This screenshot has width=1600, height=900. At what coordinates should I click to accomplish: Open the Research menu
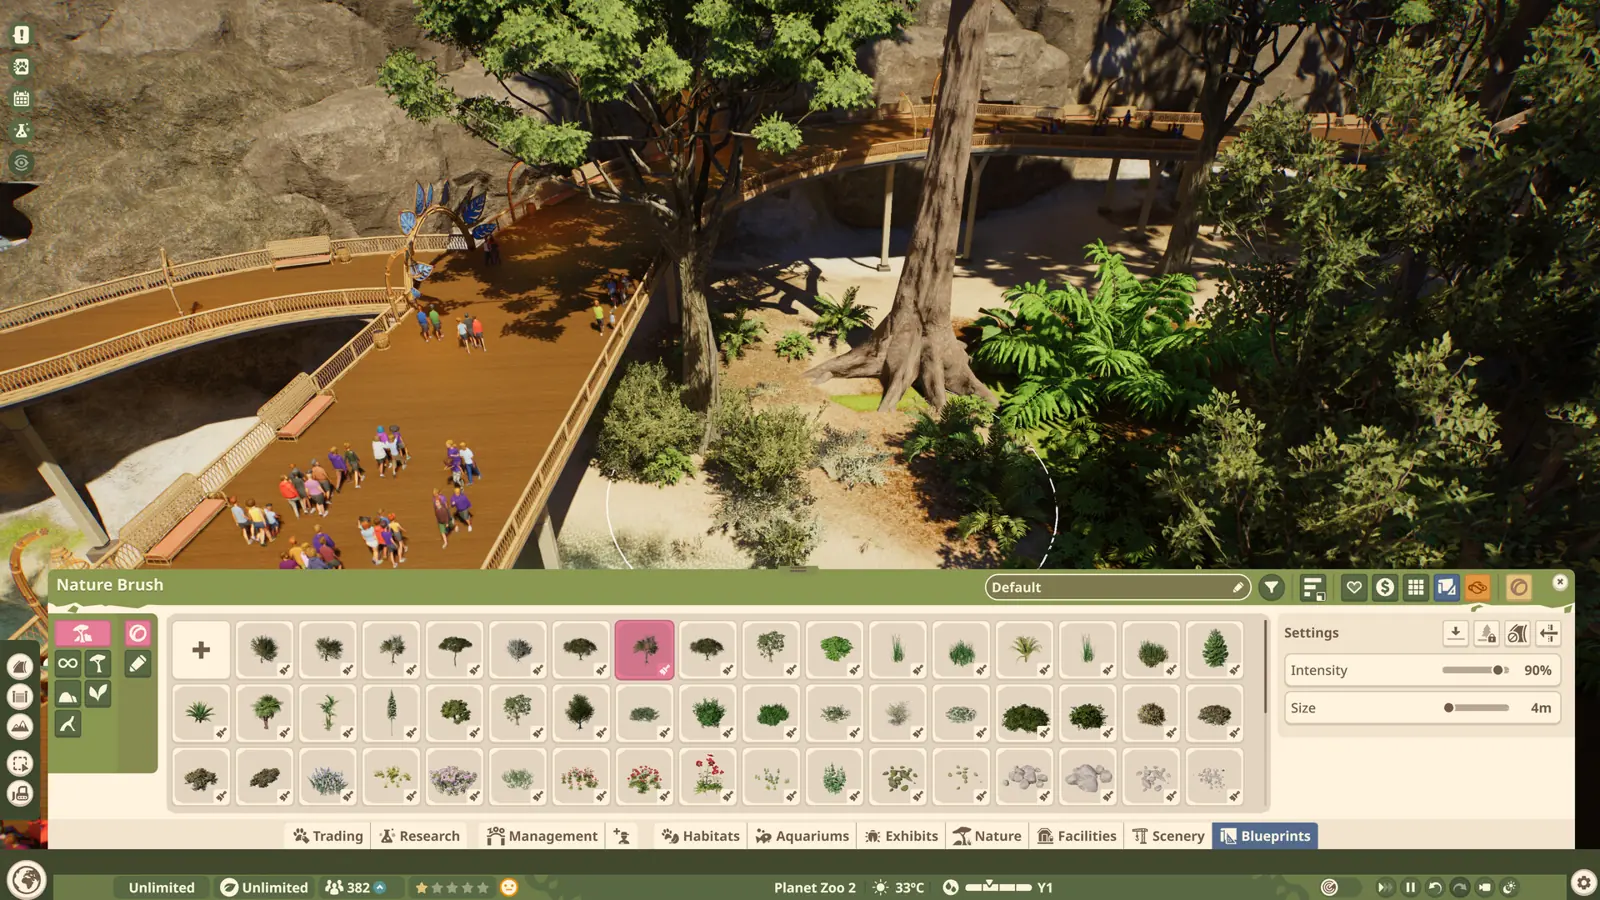coord(420,836)
